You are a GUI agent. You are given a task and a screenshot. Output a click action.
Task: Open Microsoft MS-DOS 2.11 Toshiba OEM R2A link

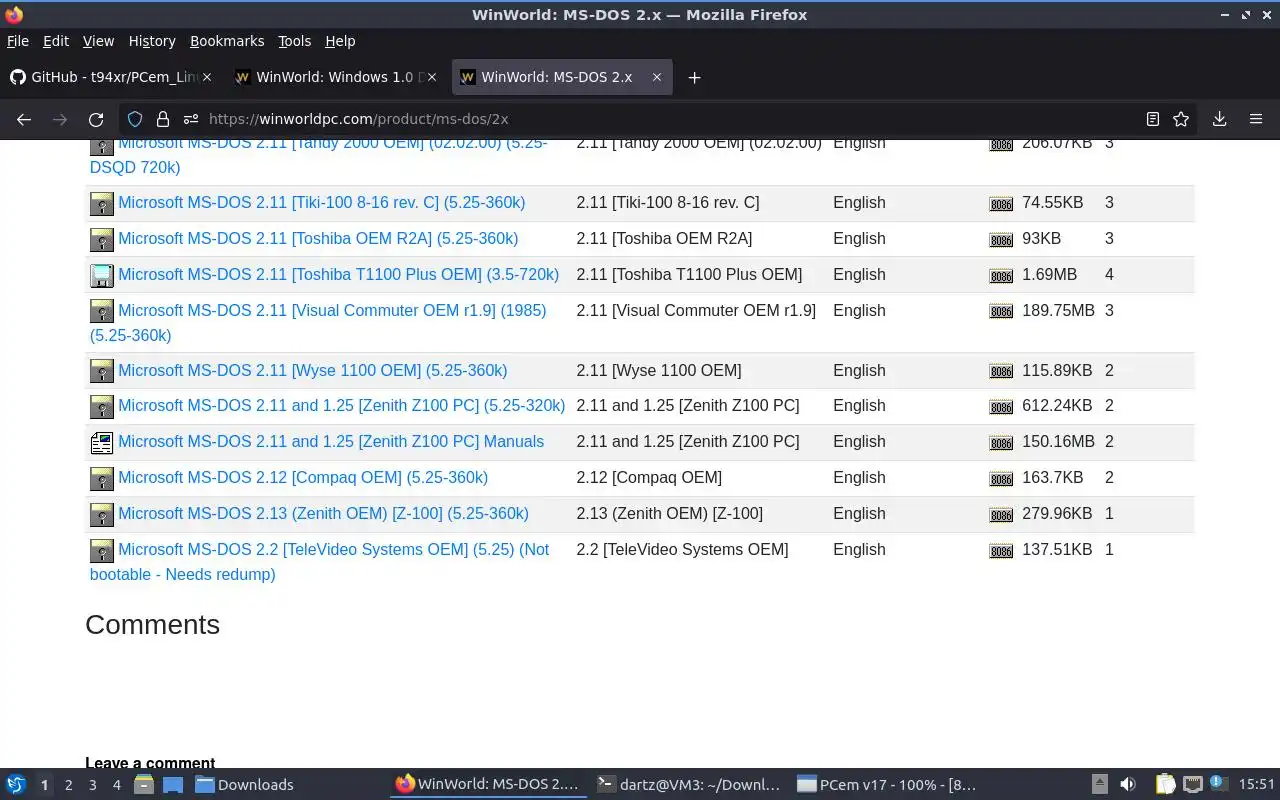click(x=318, y=239)
